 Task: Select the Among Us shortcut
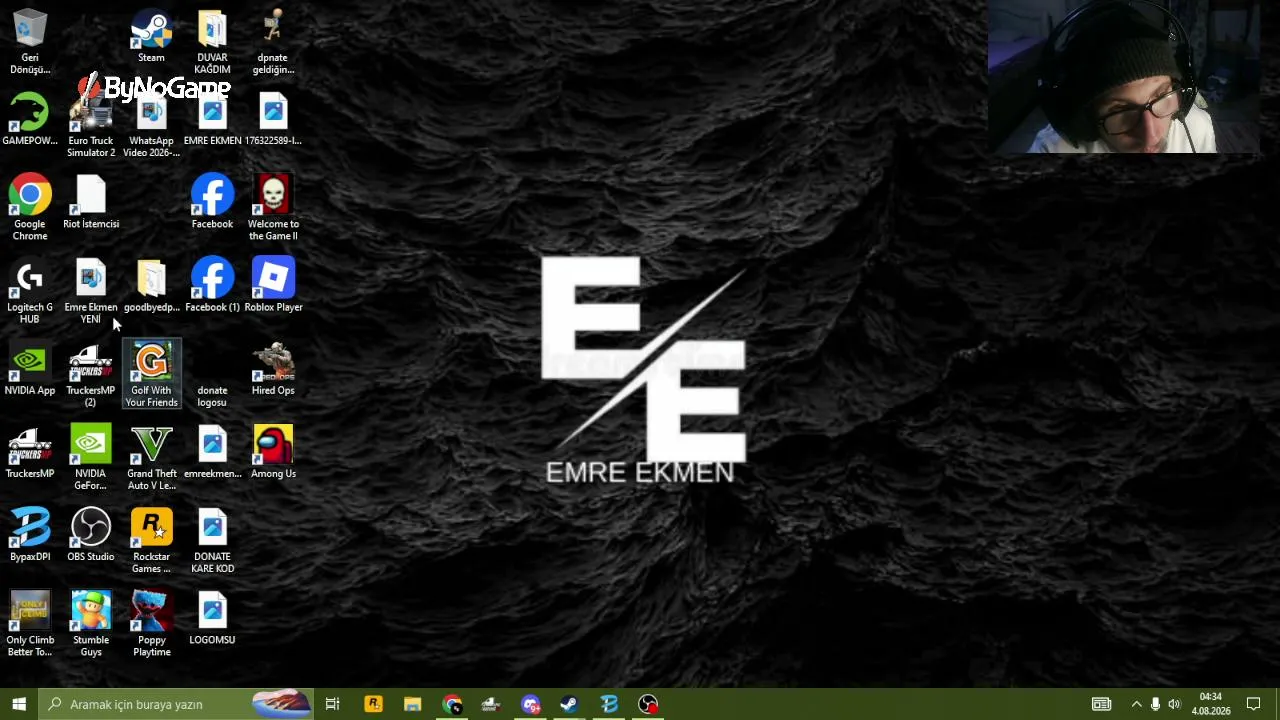click(x=273, y=452)
